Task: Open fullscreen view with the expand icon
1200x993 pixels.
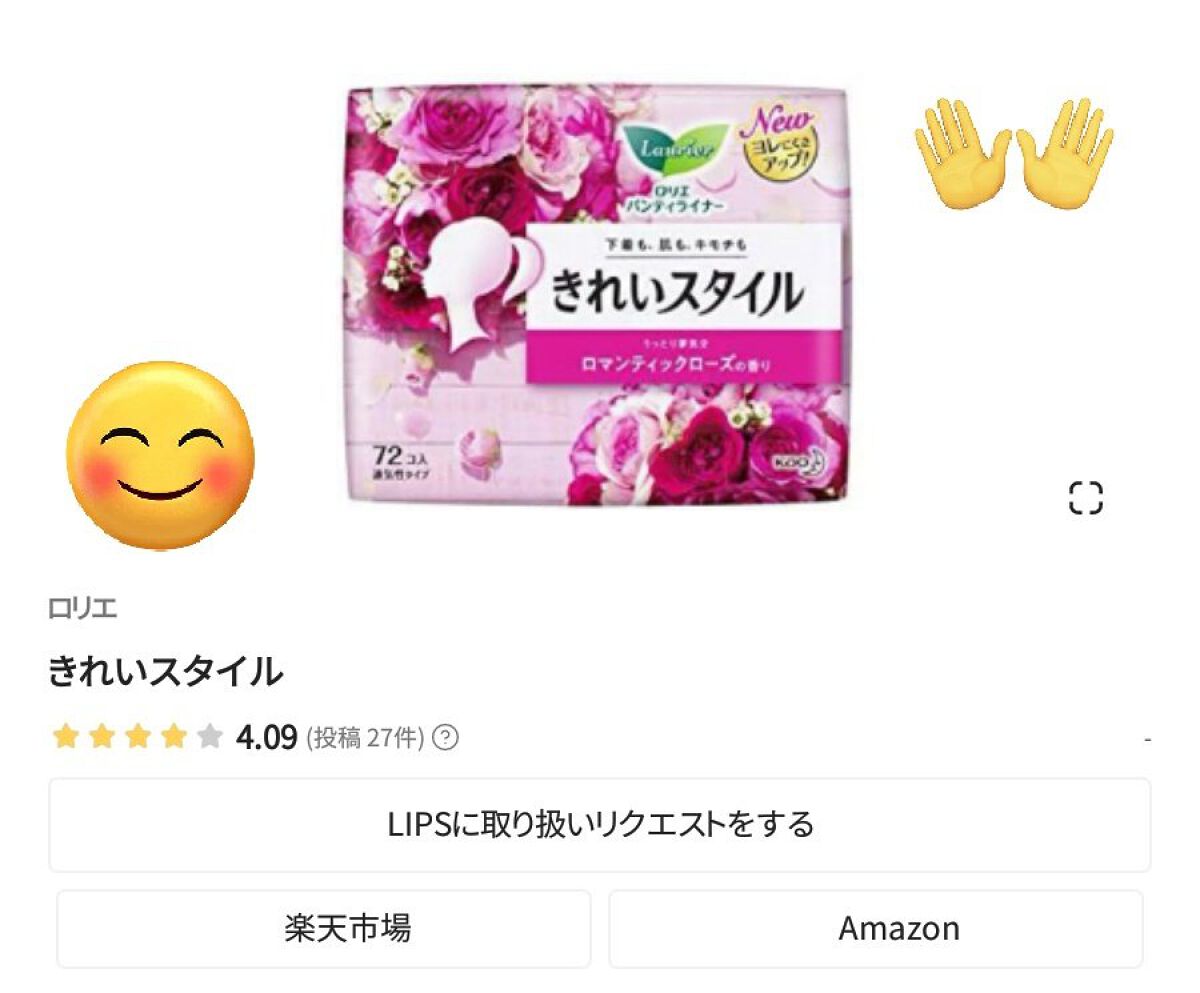Action: pos(1085,497)
